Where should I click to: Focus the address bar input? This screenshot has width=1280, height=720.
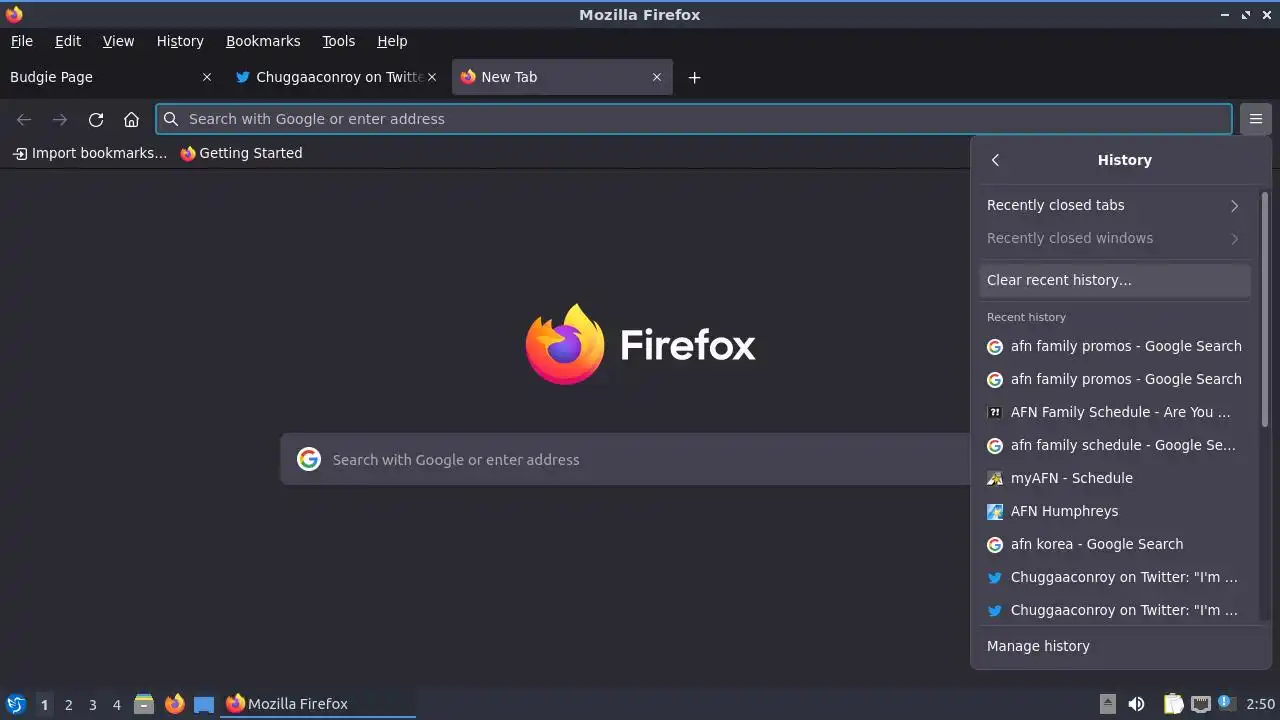693,119
